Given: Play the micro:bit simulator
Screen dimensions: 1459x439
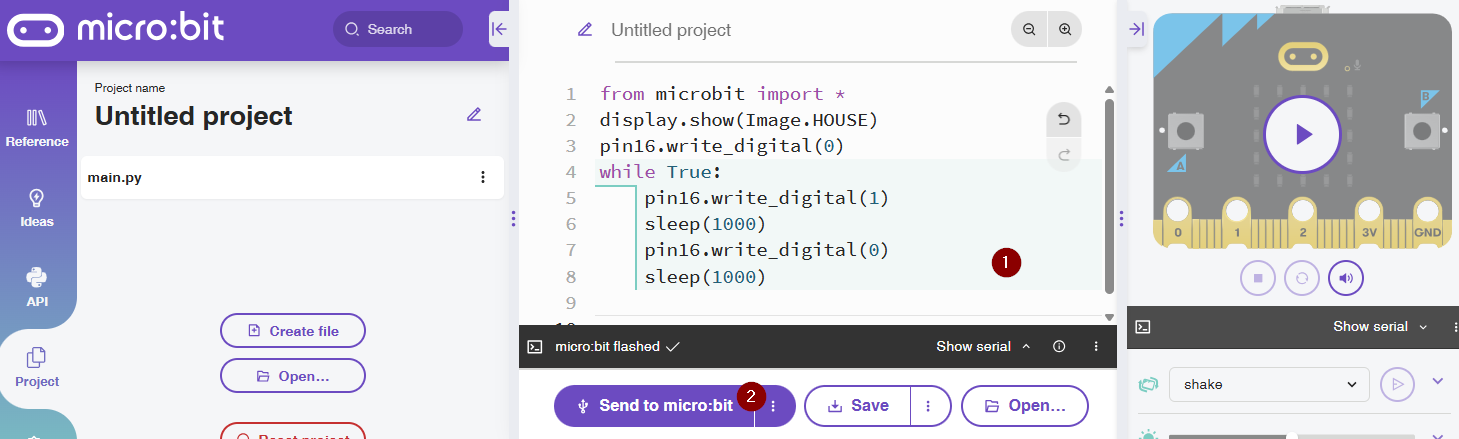Looking at the screenshot, I should click(1301, 134).
